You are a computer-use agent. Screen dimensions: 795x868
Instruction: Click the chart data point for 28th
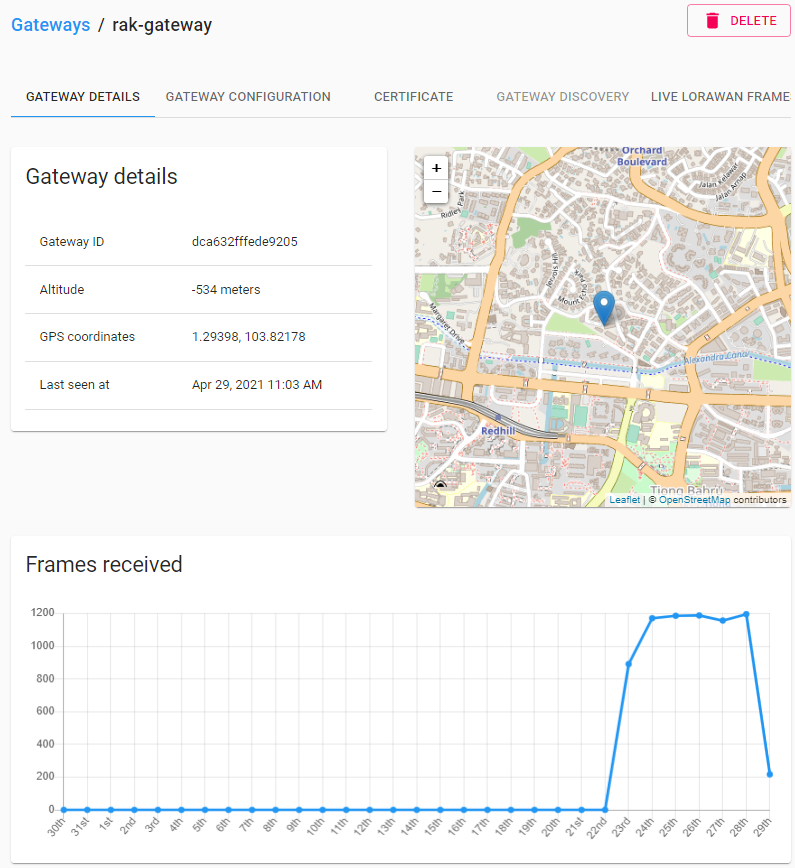click(x=746, y=614)
